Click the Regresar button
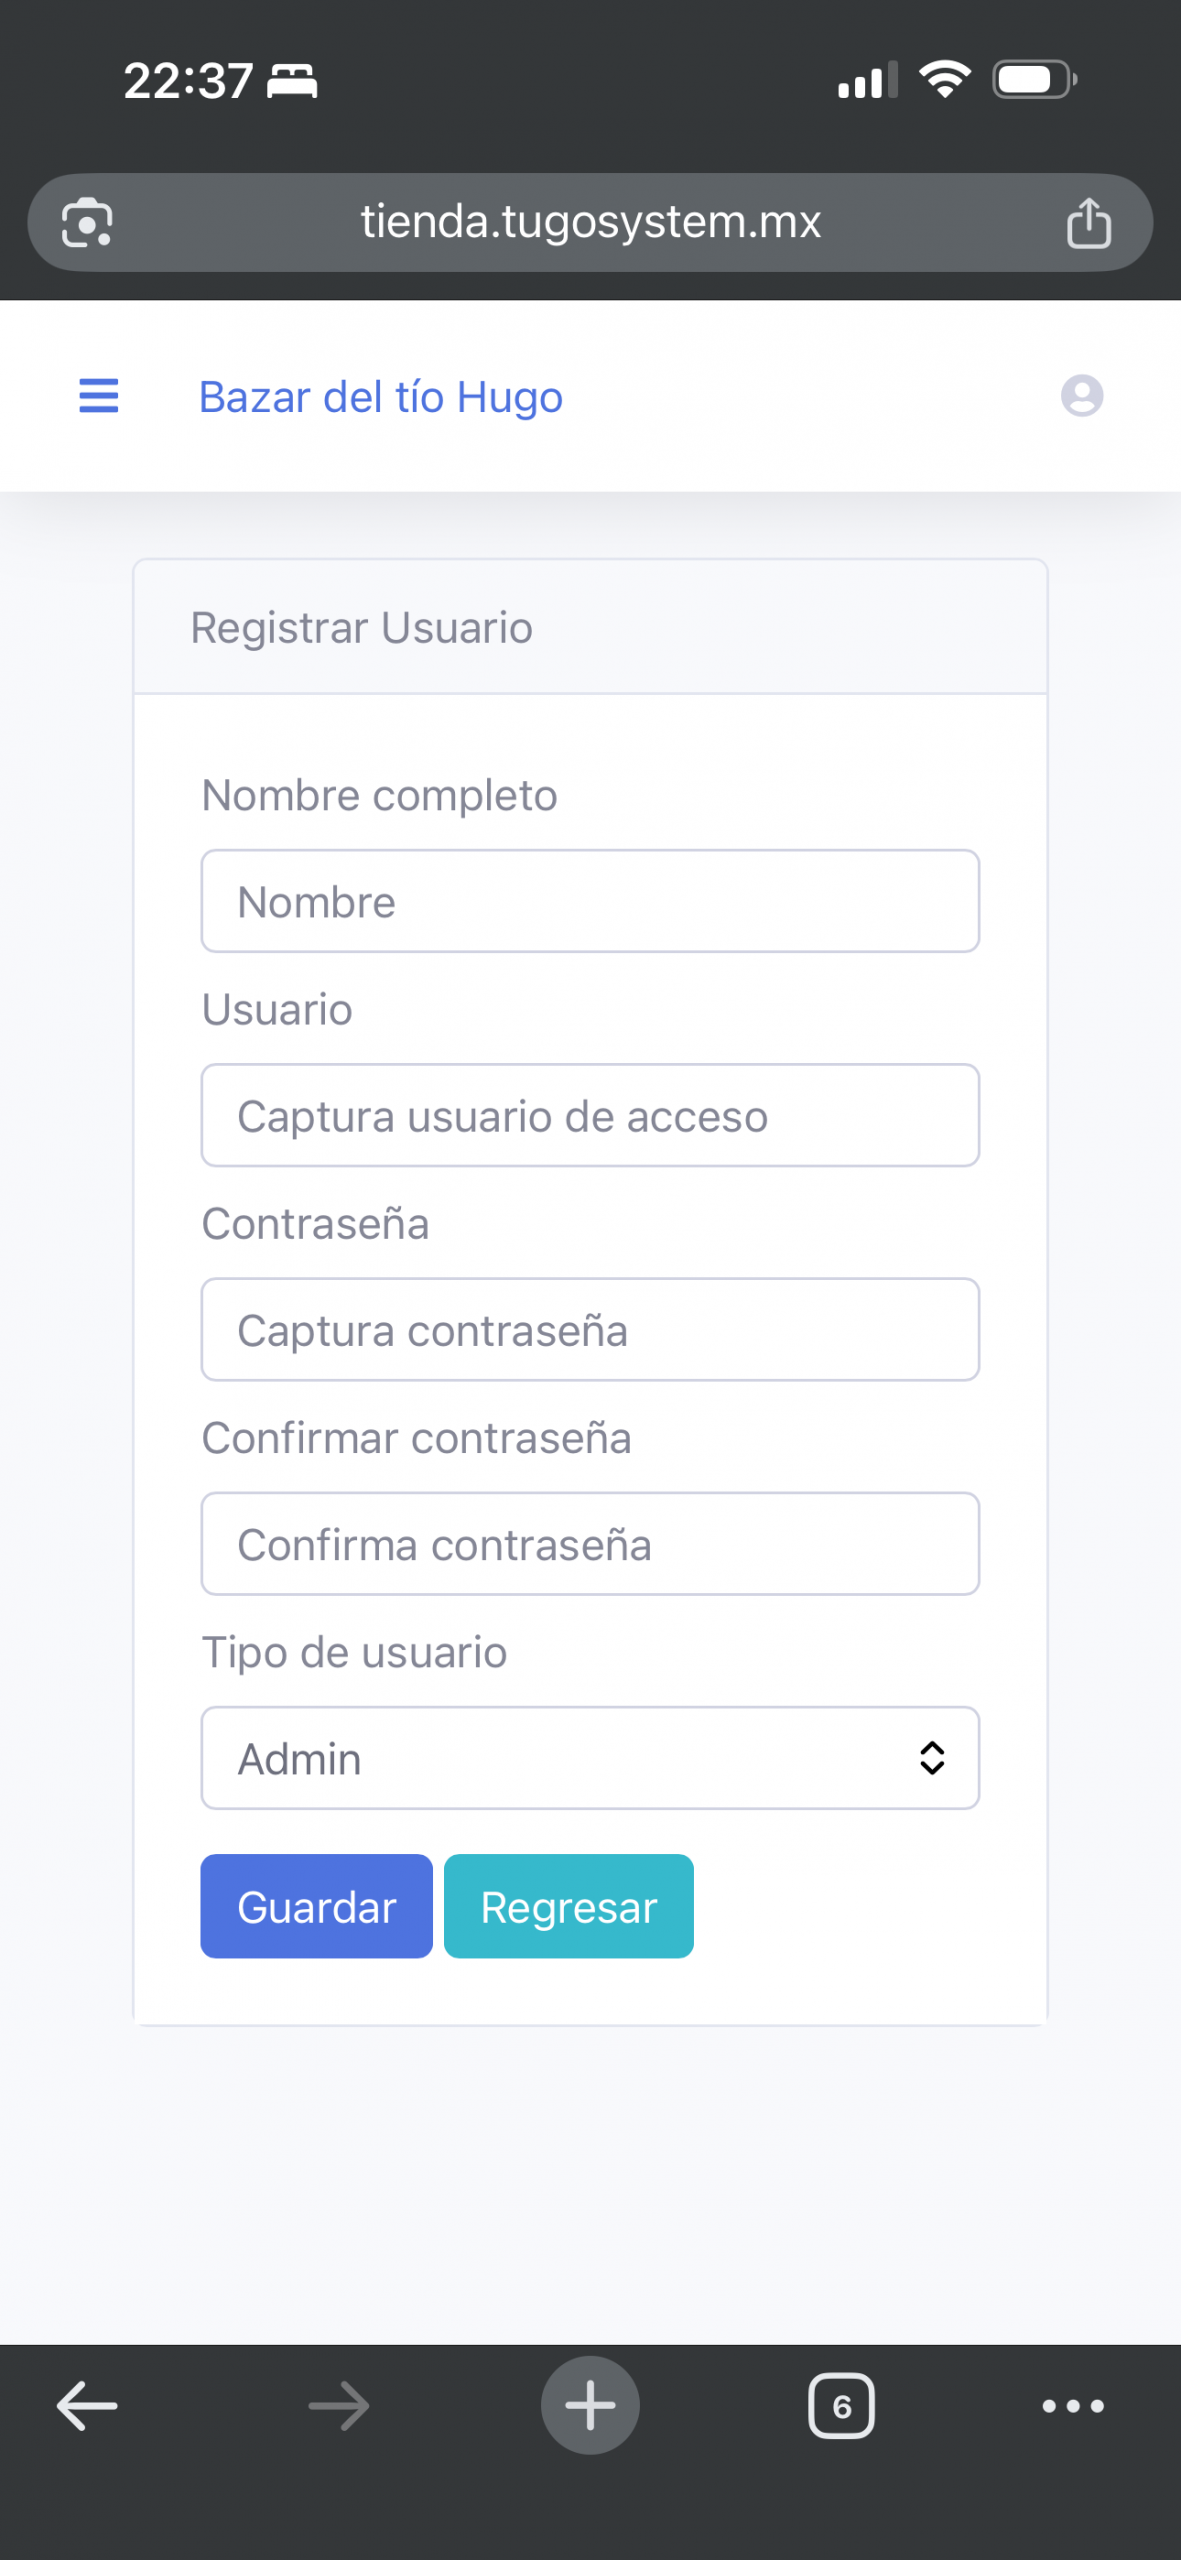The image size is (1181, 2560). tap(568, 1906)
